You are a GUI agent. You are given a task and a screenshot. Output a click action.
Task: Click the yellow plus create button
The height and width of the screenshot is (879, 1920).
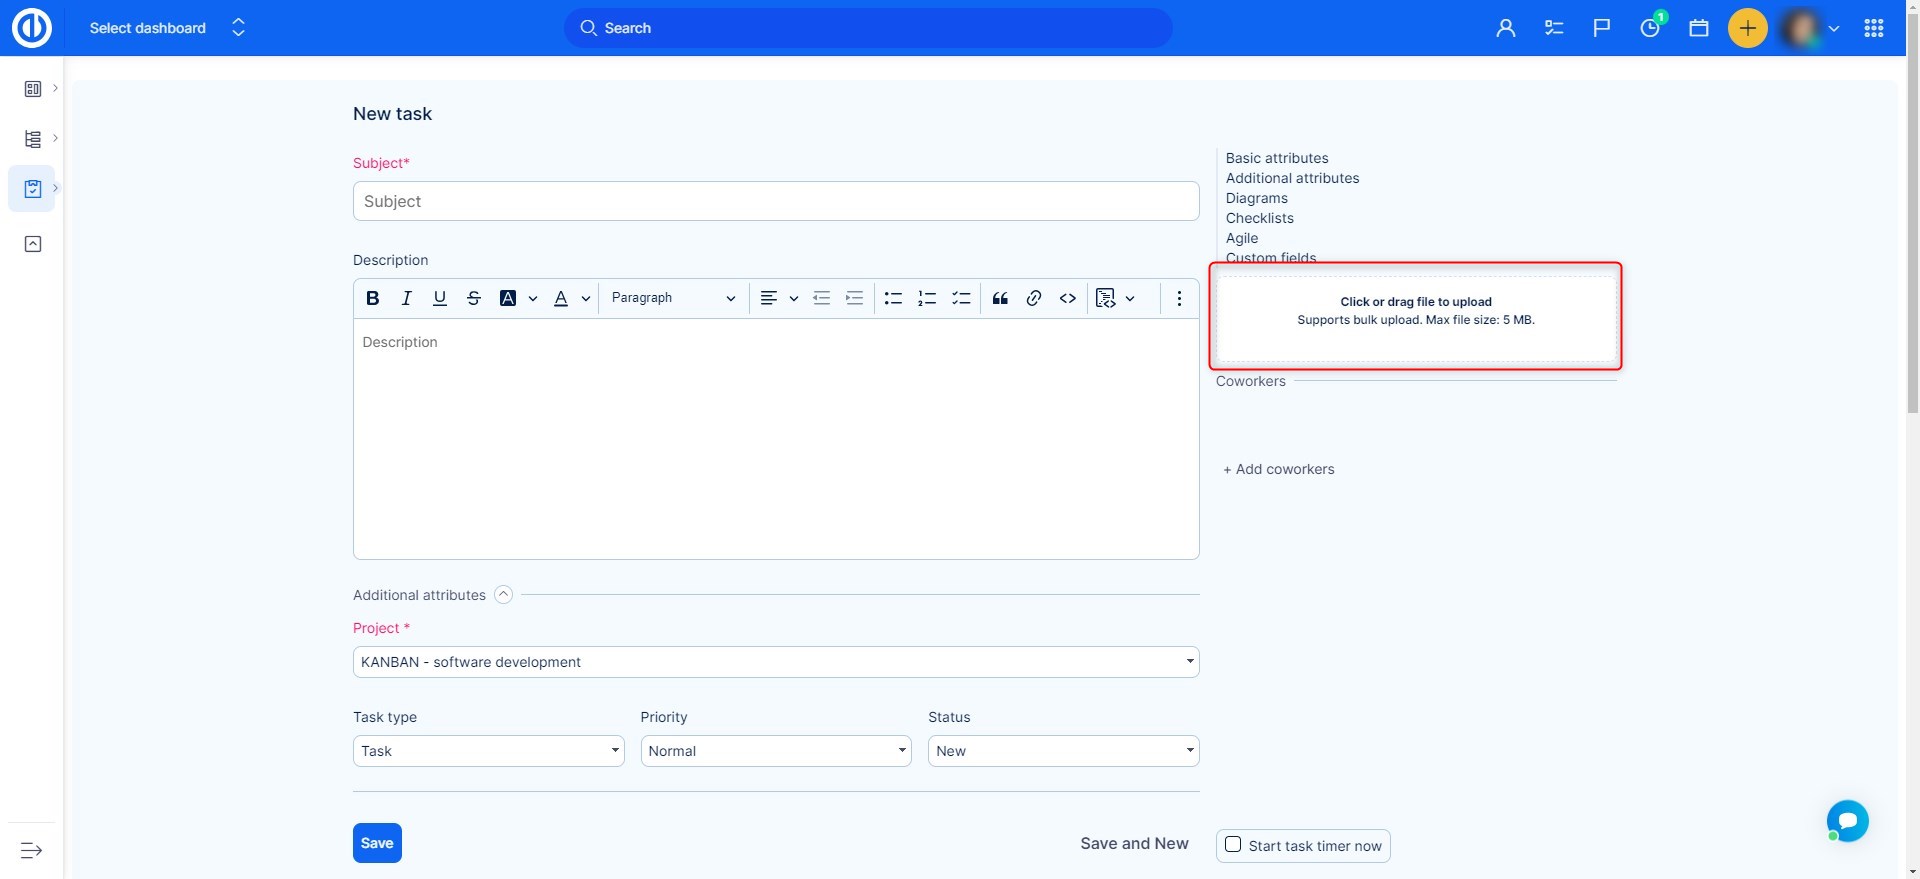(x=1747, y=28)
